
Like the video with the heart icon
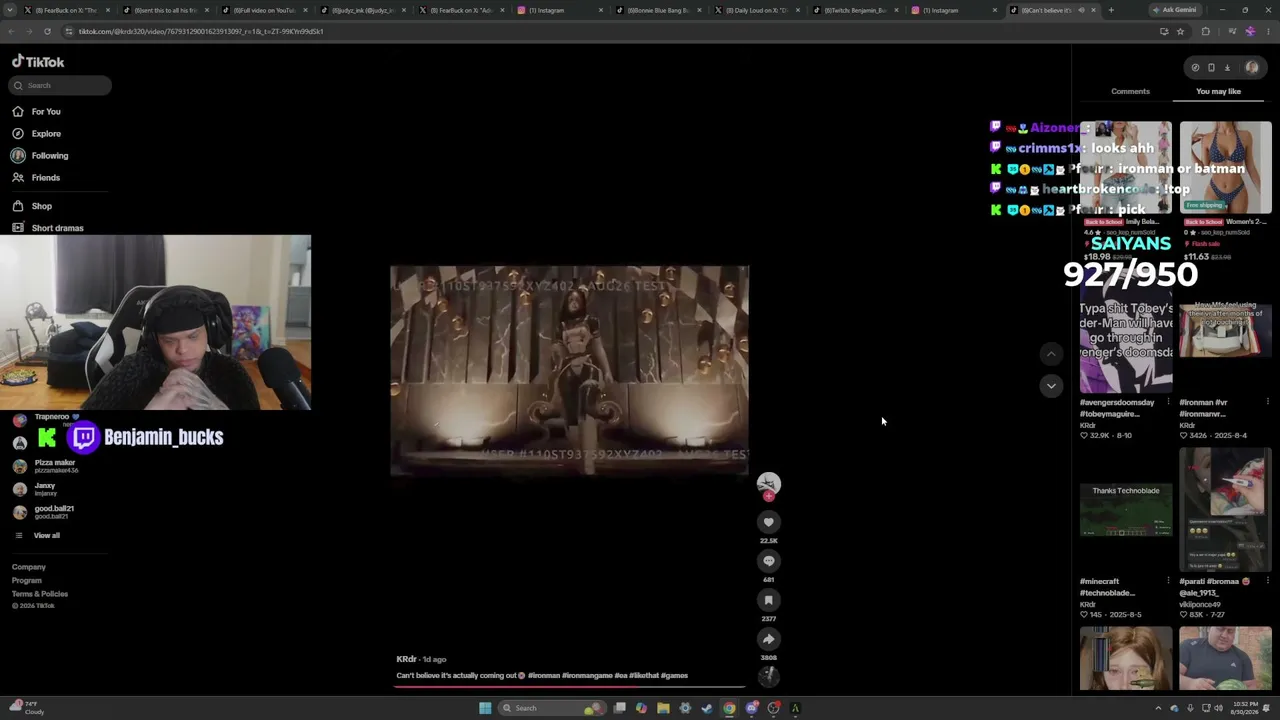point(768,522)
